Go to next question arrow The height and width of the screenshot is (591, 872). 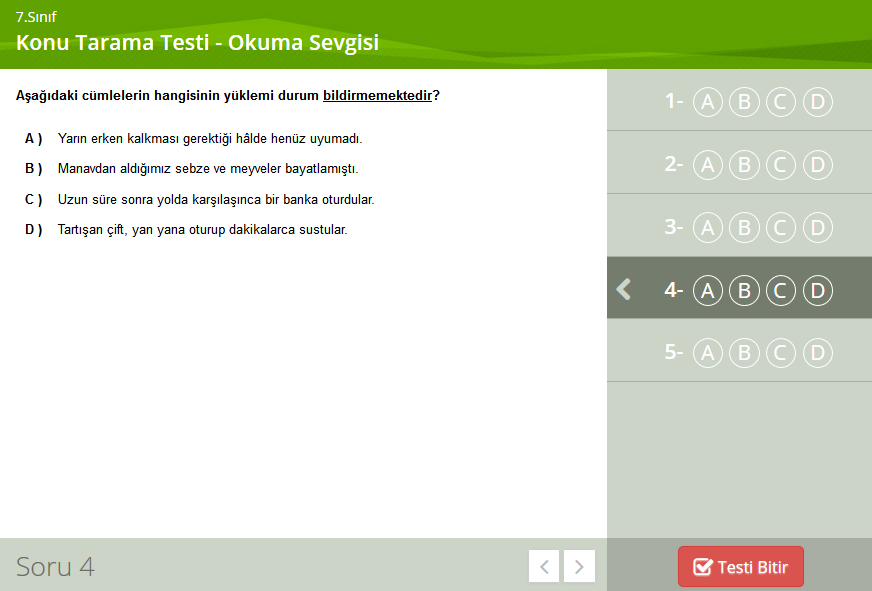(579, 567)
